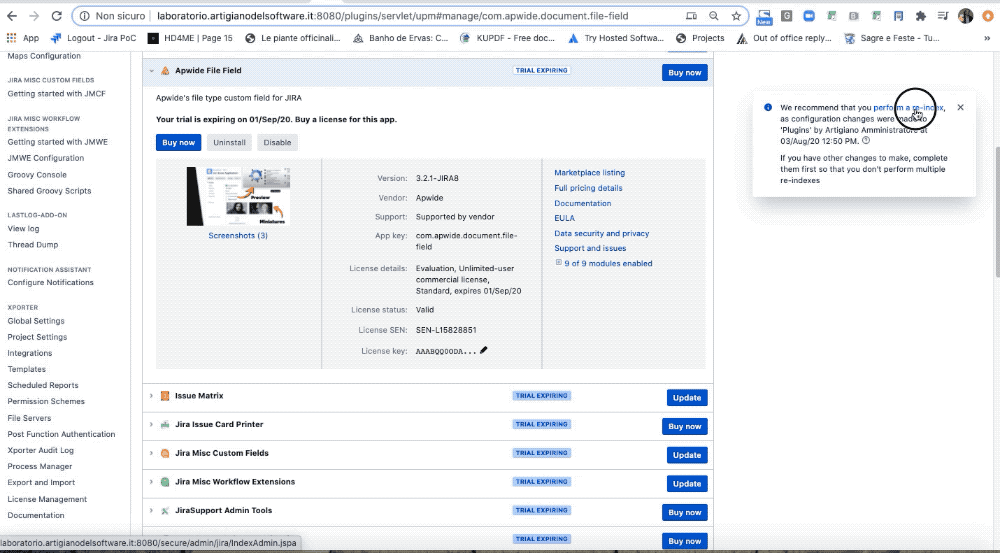Open Thread Dump in sidebar
This screenshot has height=553, width=1000.
[x=33, y=245]
